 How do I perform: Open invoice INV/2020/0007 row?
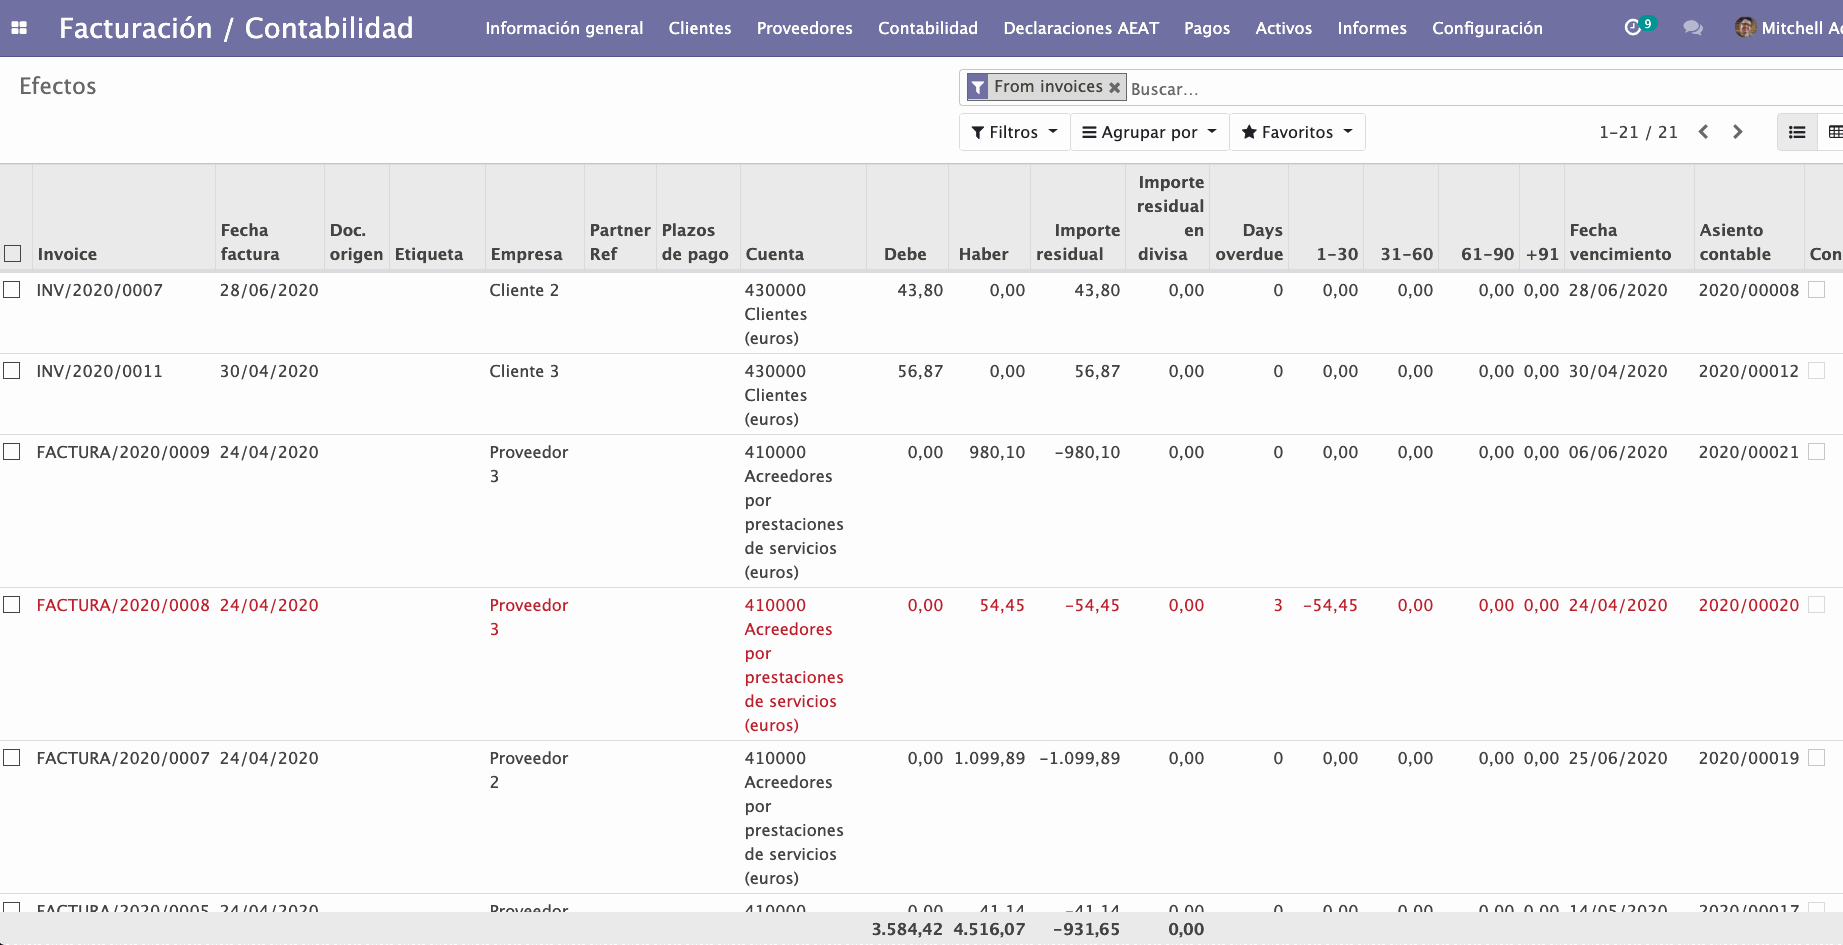[x=920, y=313]
